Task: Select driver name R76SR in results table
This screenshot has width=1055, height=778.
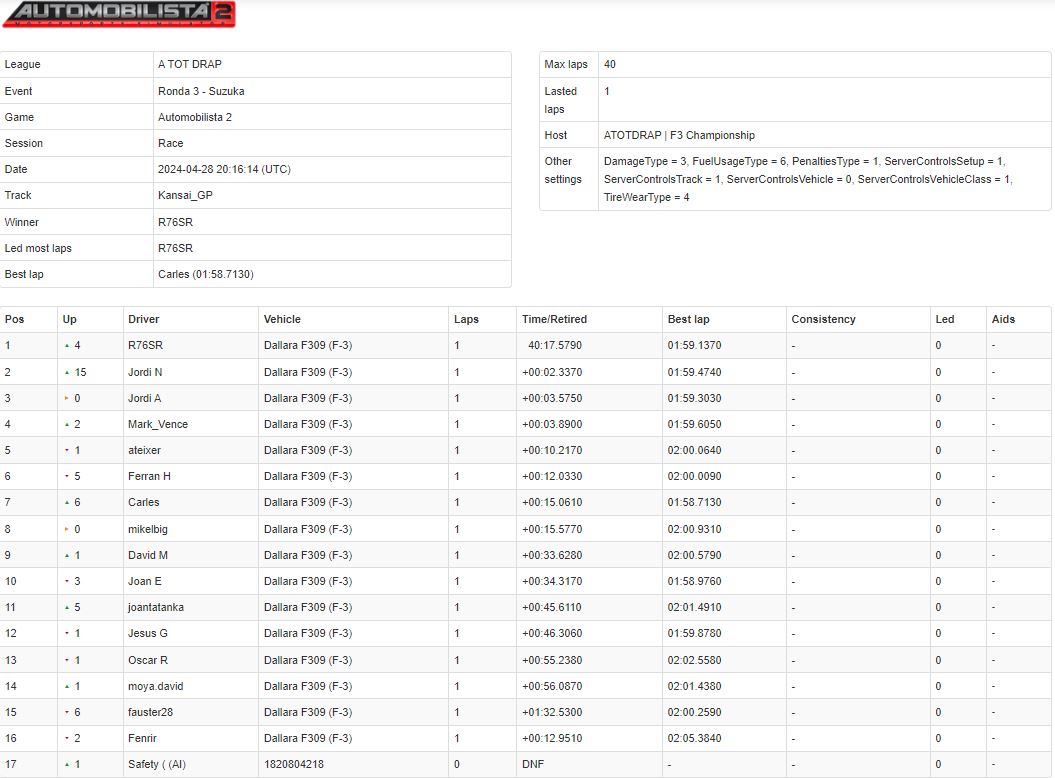Action: [x=145, y=345]
